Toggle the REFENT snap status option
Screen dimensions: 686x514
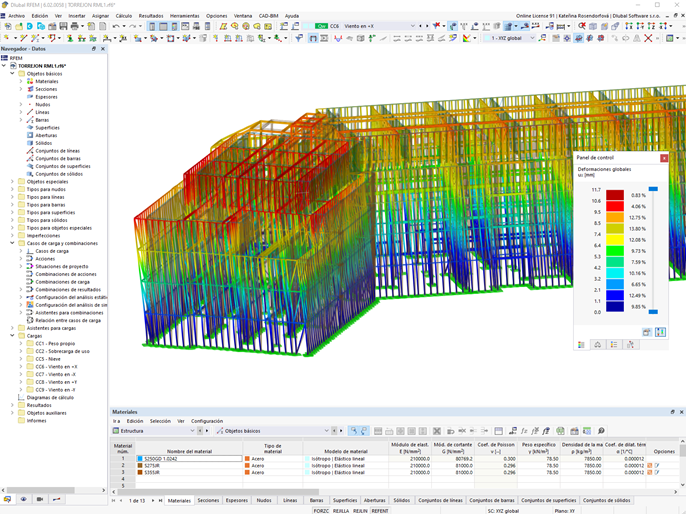click(x=380, y=510)
